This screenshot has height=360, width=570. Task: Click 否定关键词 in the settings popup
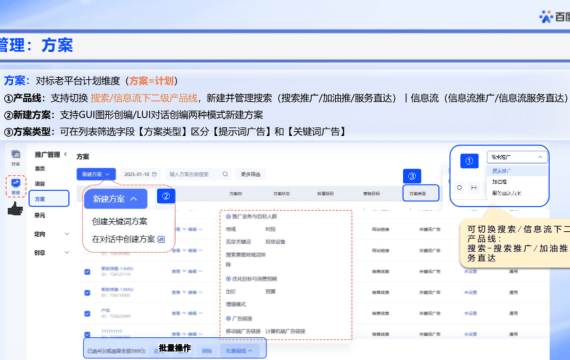pyautogui.click(x=238, y=242)
